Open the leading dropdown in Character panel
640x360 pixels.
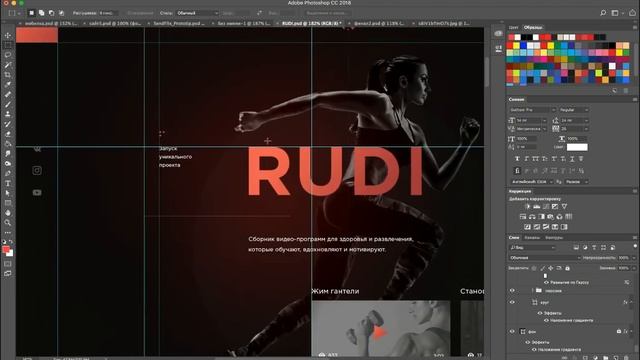coord(574,121)
